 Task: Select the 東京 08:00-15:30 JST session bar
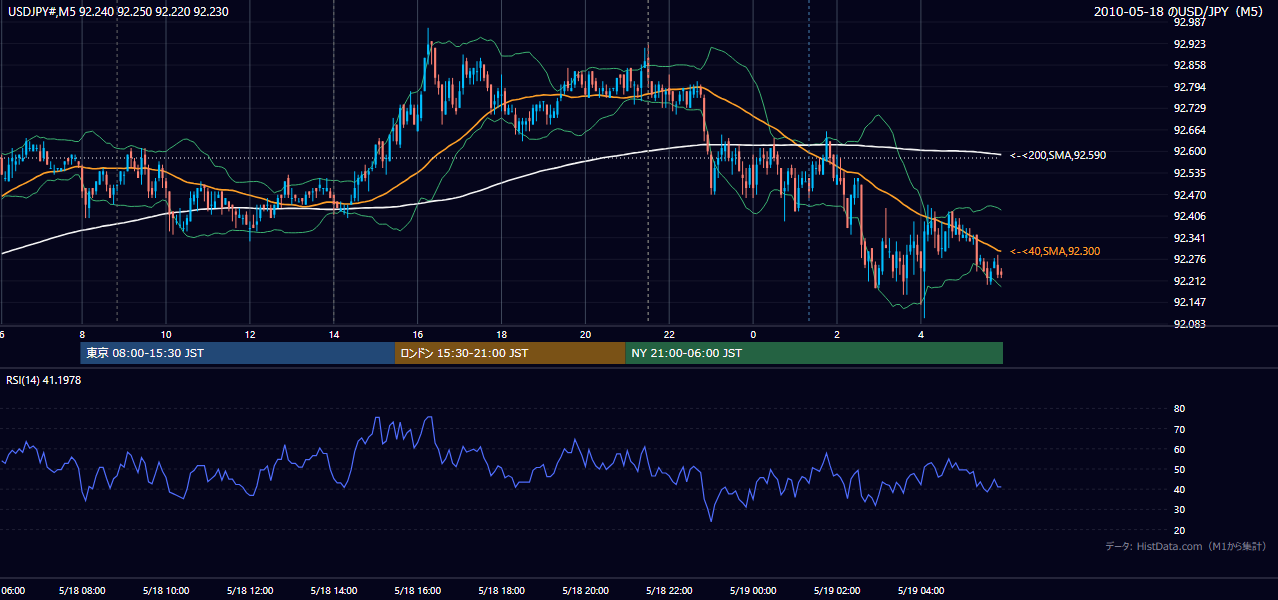tap(238, 353)
